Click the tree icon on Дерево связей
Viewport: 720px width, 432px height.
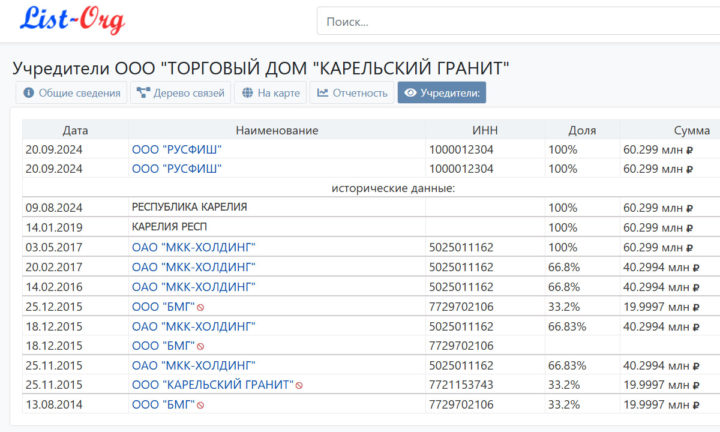143,93
